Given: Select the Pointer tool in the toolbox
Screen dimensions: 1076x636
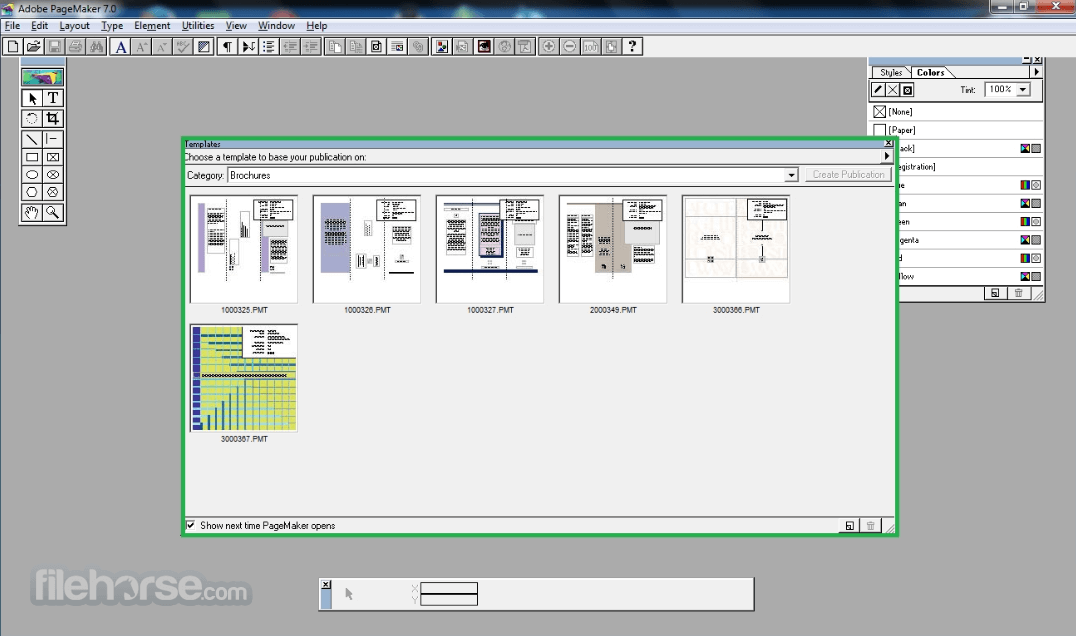Looking at the screenshot, I should [x=32, y=98].
